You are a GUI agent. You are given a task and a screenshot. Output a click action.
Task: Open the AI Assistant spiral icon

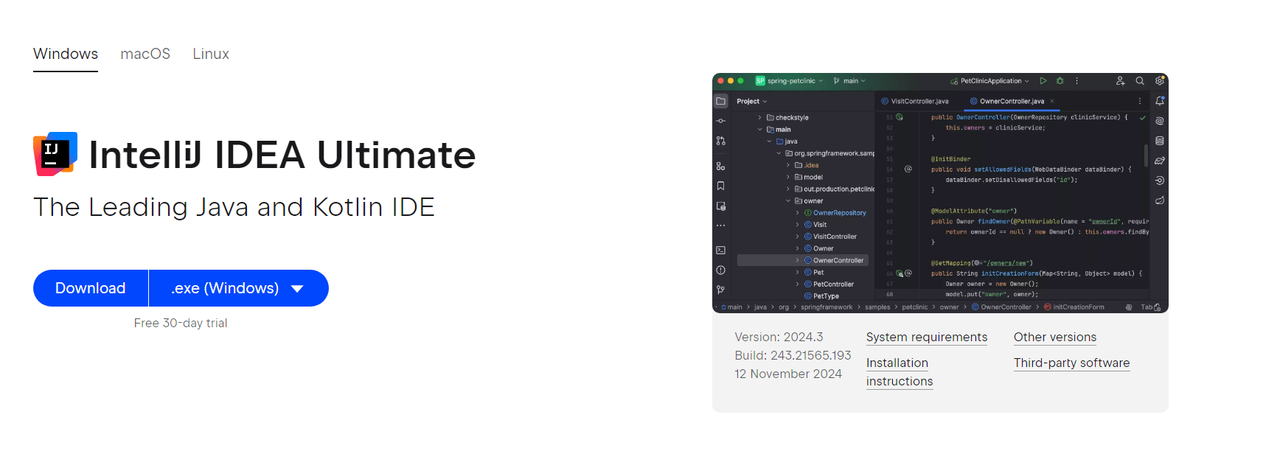tap(1159, 121)
